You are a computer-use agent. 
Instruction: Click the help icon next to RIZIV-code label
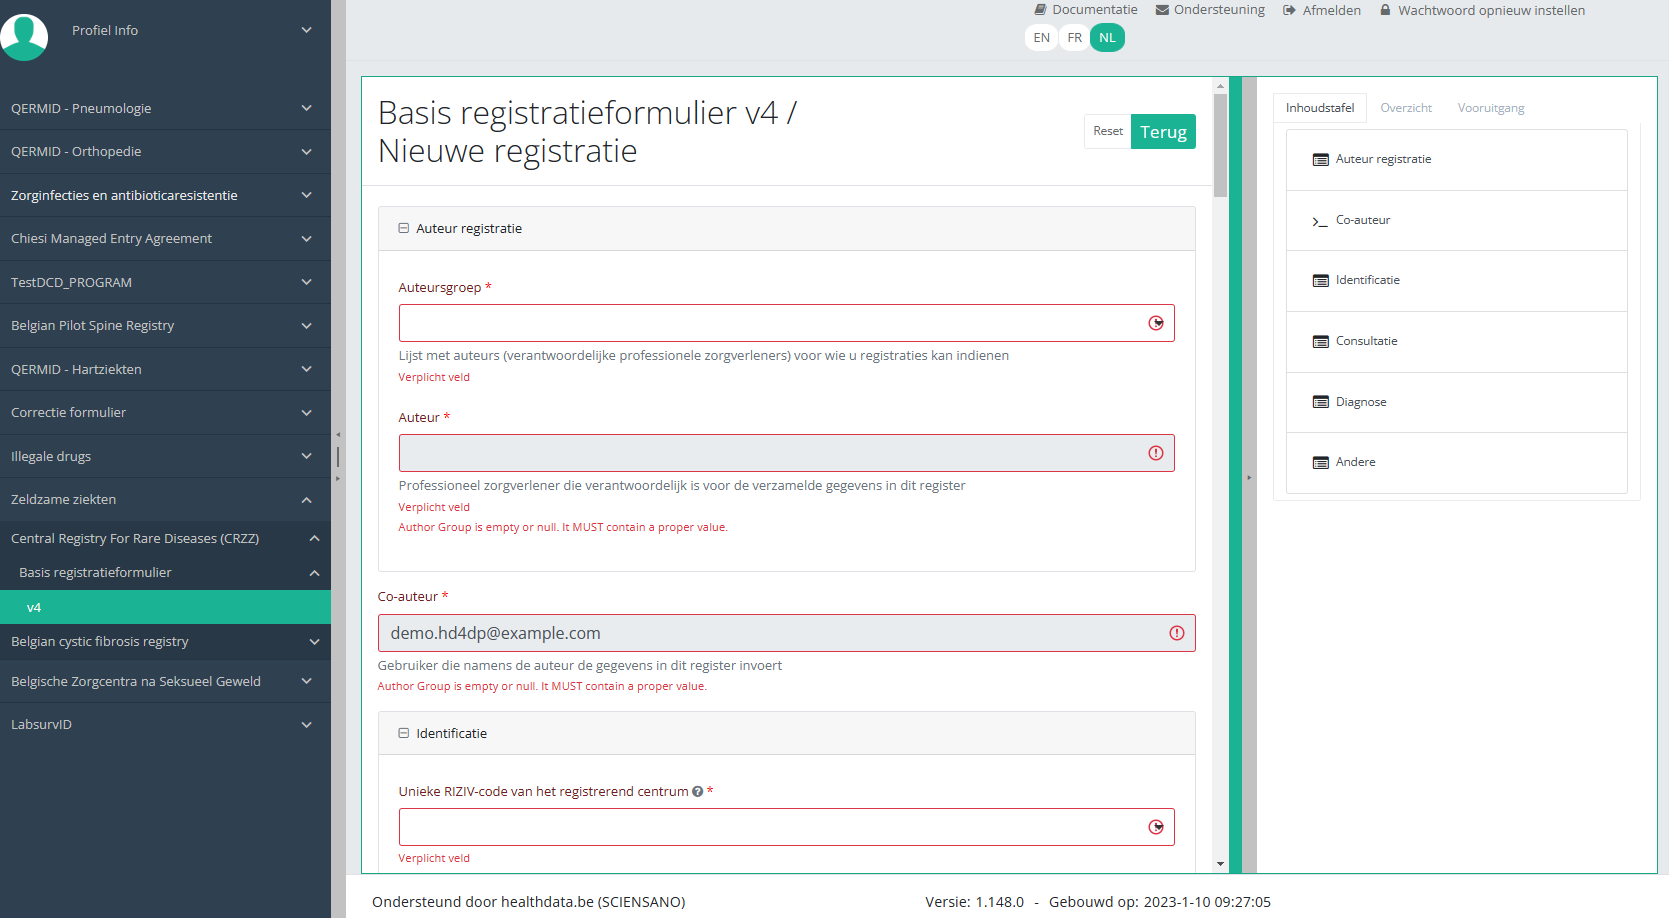[x=698, y=792]
